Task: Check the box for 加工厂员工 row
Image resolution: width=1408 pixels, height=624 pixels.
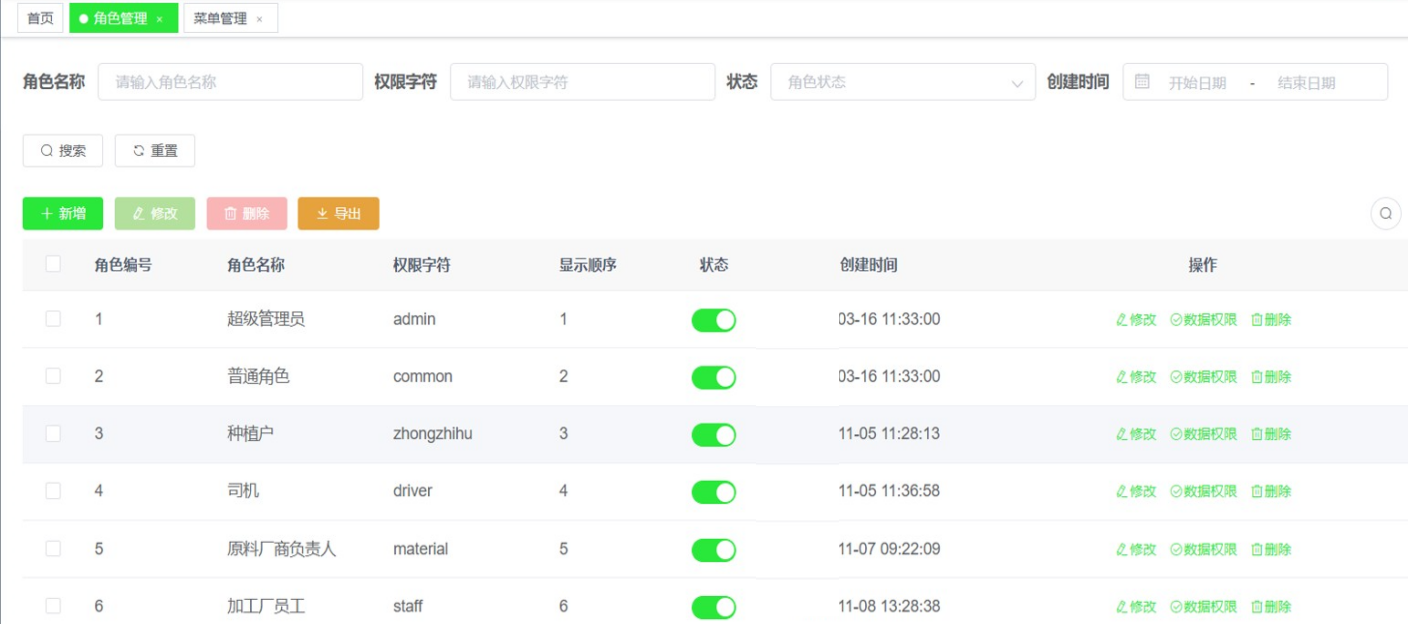Action: pyautogui.click(x=53, y=606)
